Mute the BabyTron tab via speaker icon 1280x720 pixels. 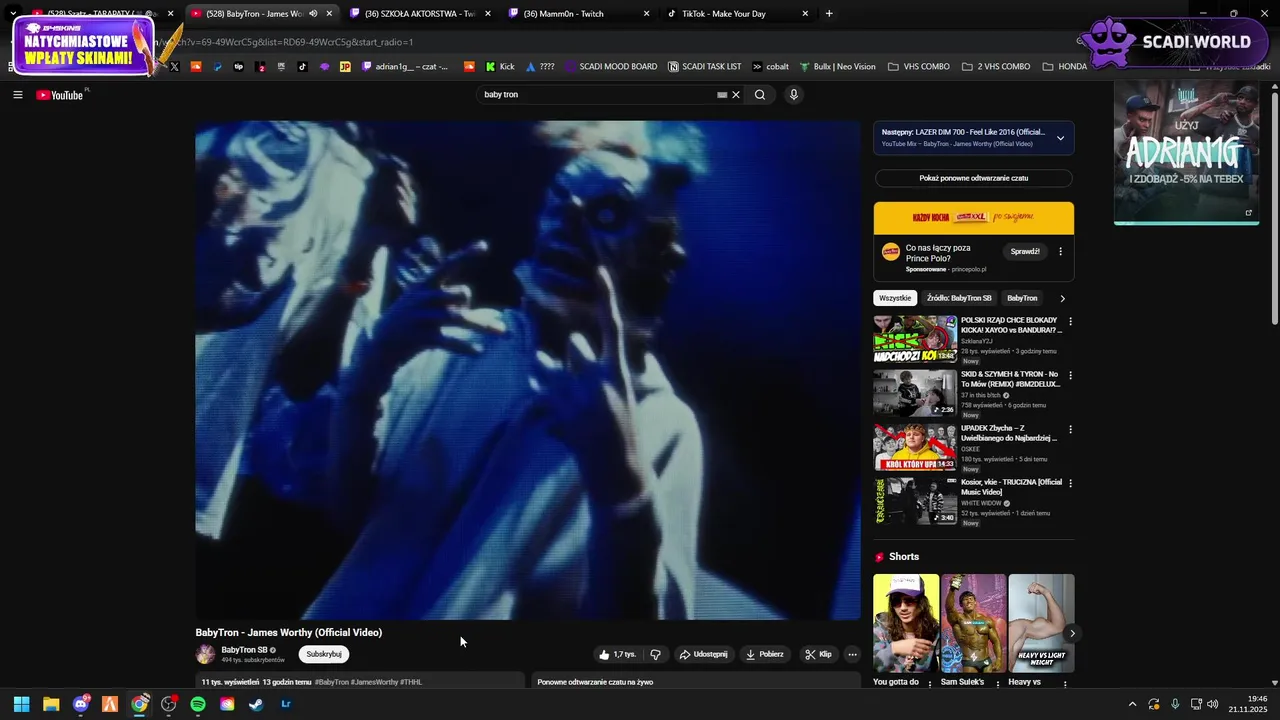(x=314, y=14)
